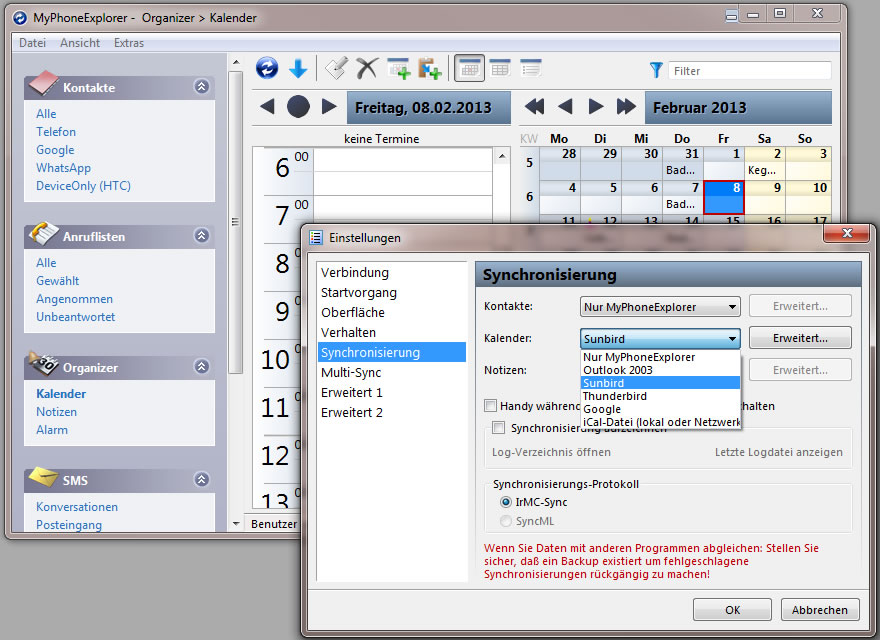
Task: Click the blue refresh sync icon
Action: 267,68
